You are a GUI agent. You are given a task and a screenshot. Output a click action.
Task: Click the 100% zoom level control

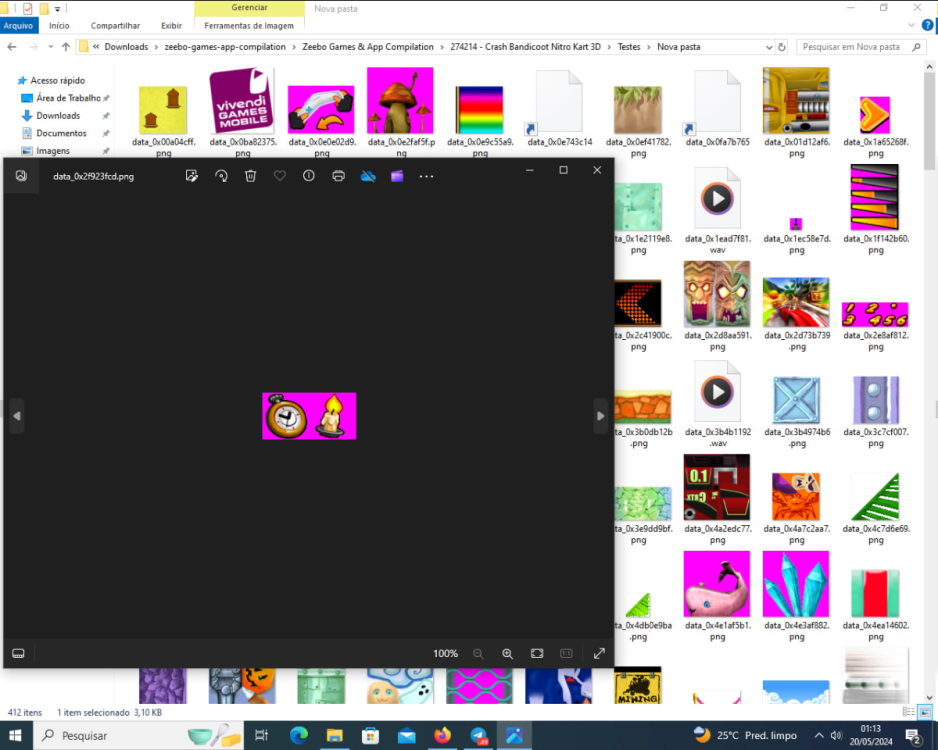(445, 653)
